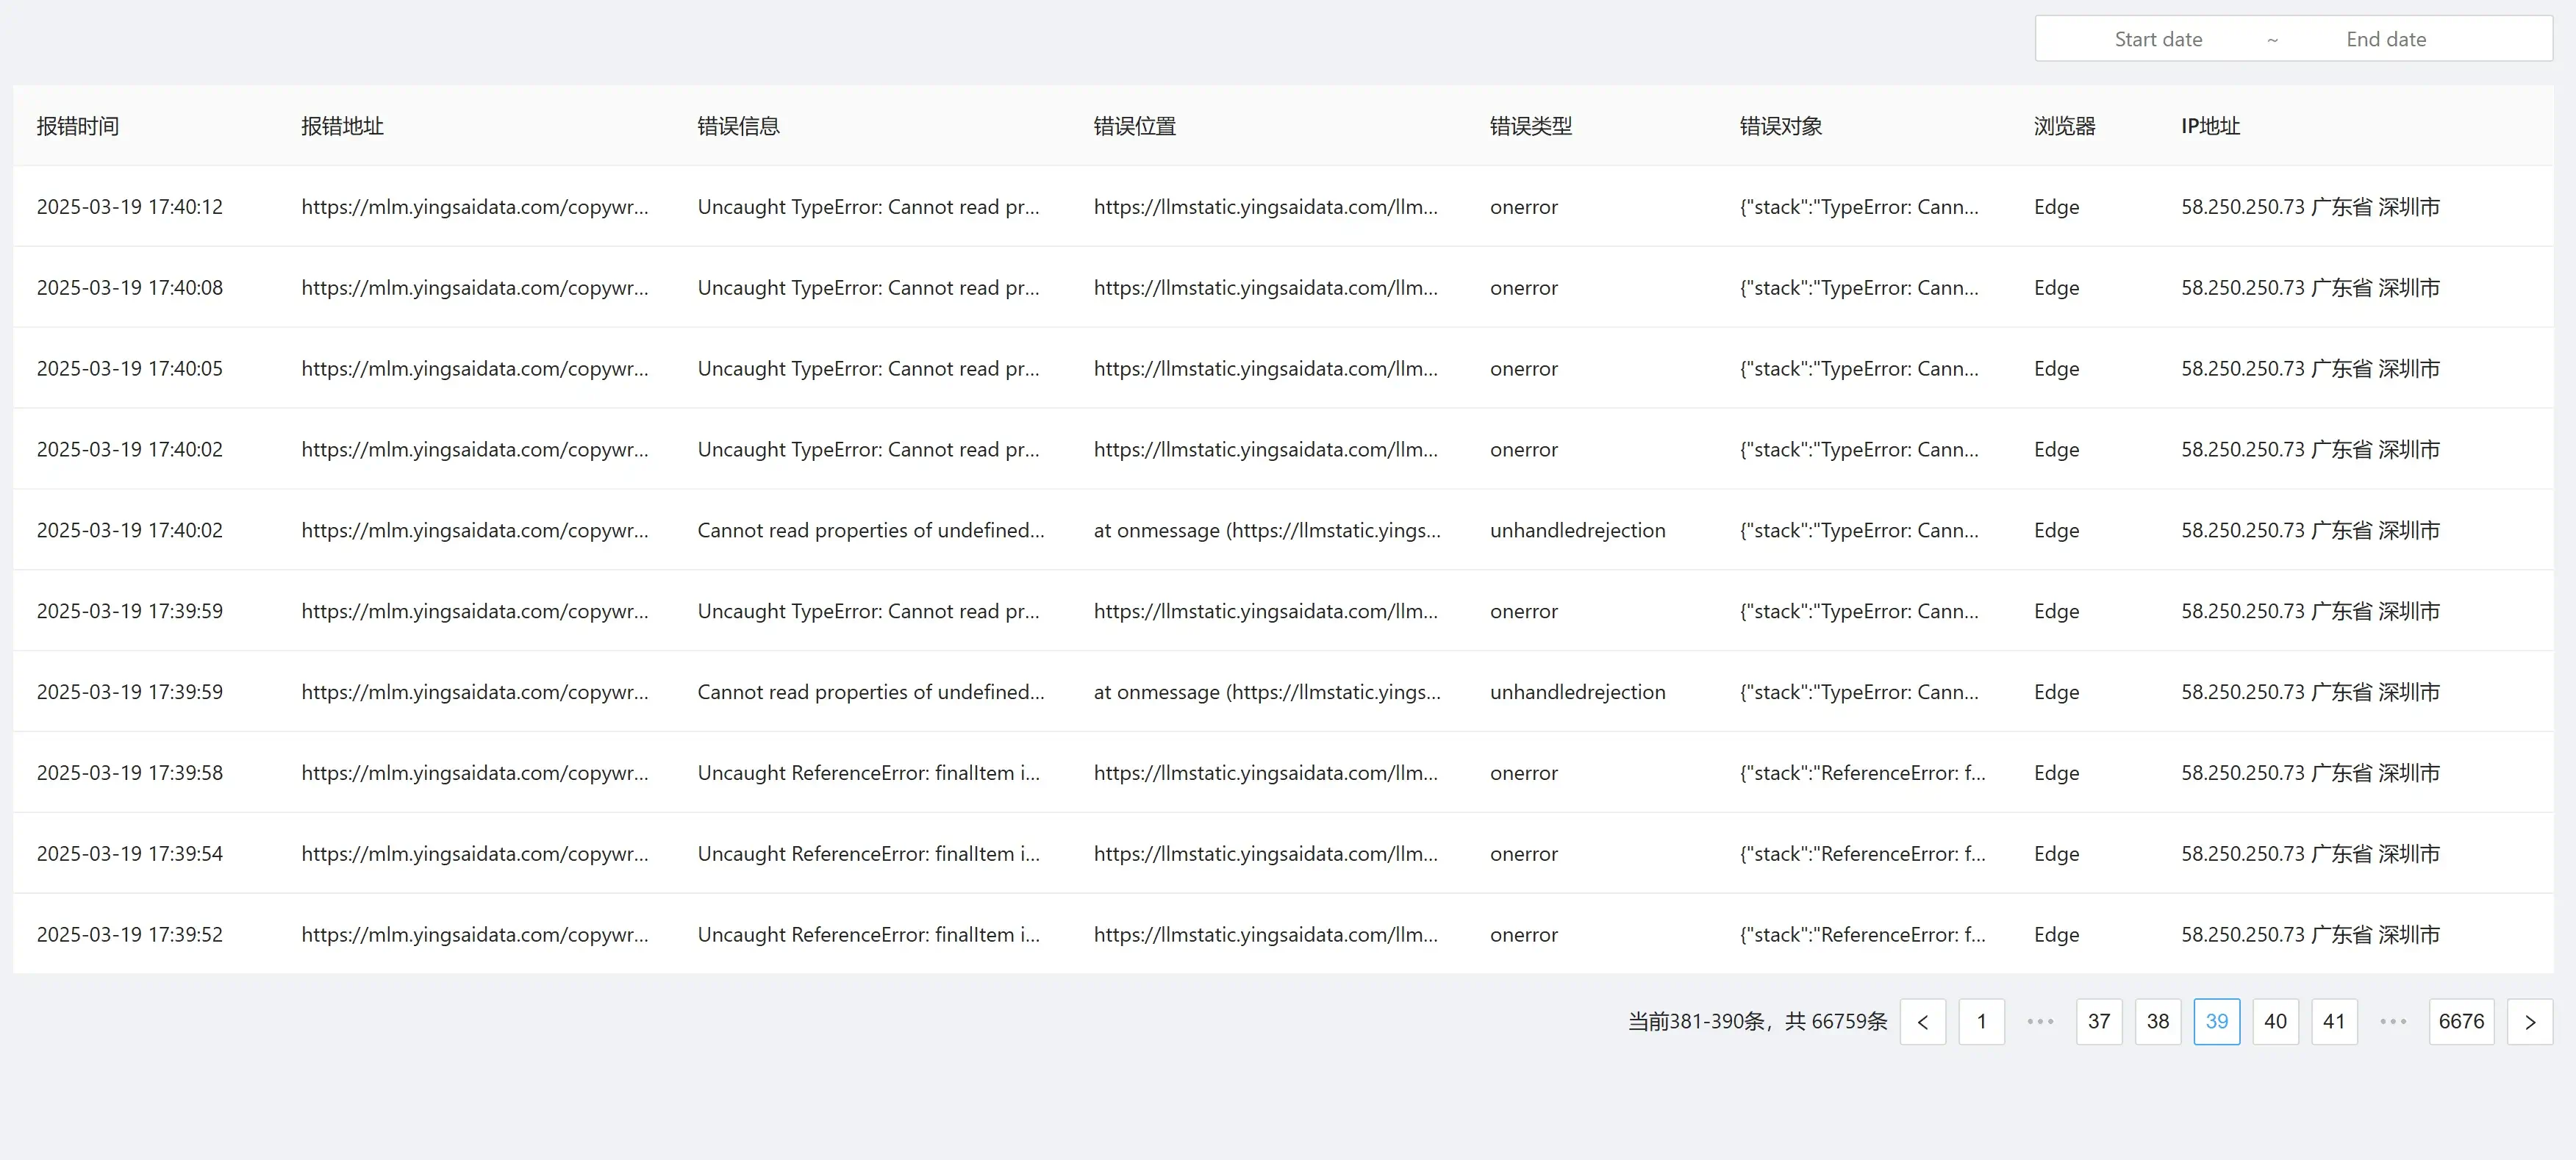The height and width of the screenshot is (1160, 2576).
Task: Select the row timestamped 2025-03-19 17:40:12
Action: click(x=130, y=207)
